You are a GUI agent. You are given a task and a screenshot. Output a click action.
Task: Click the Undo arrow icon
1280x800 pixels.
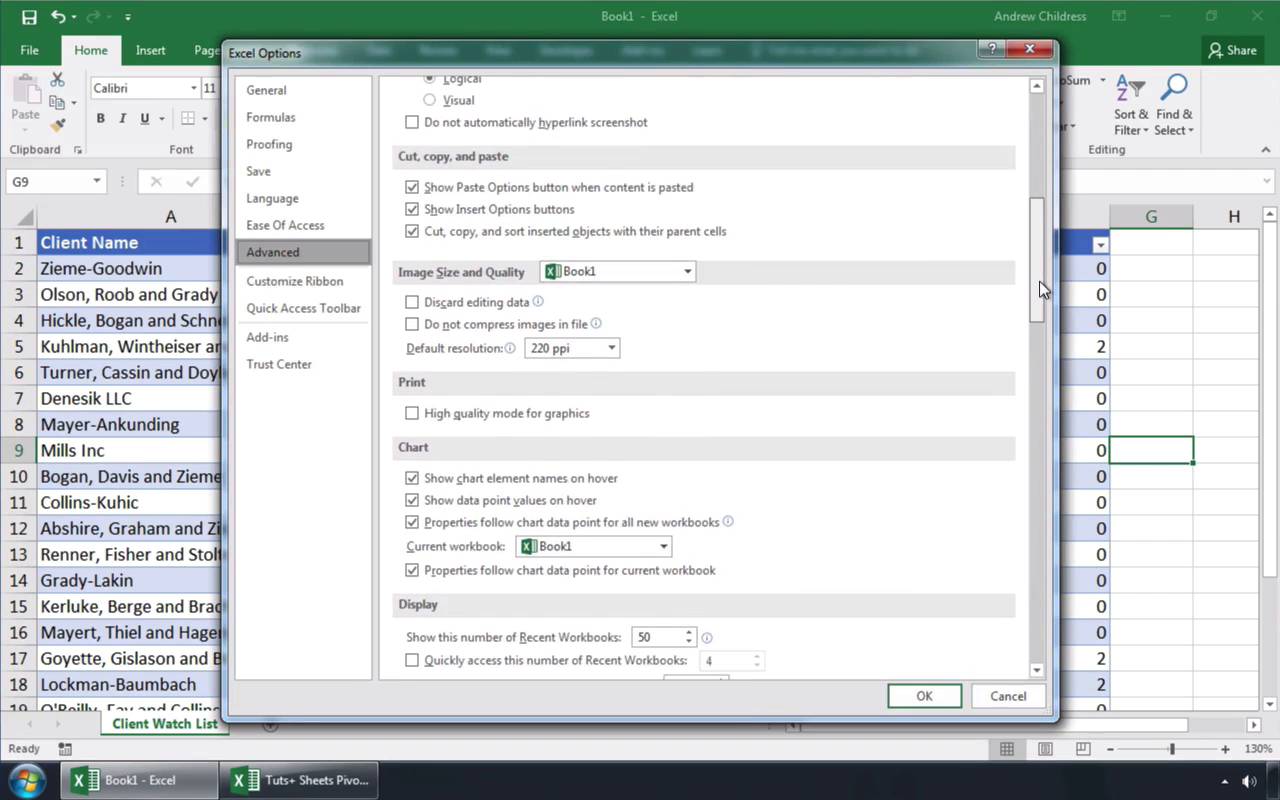click(x=58, y=17)
